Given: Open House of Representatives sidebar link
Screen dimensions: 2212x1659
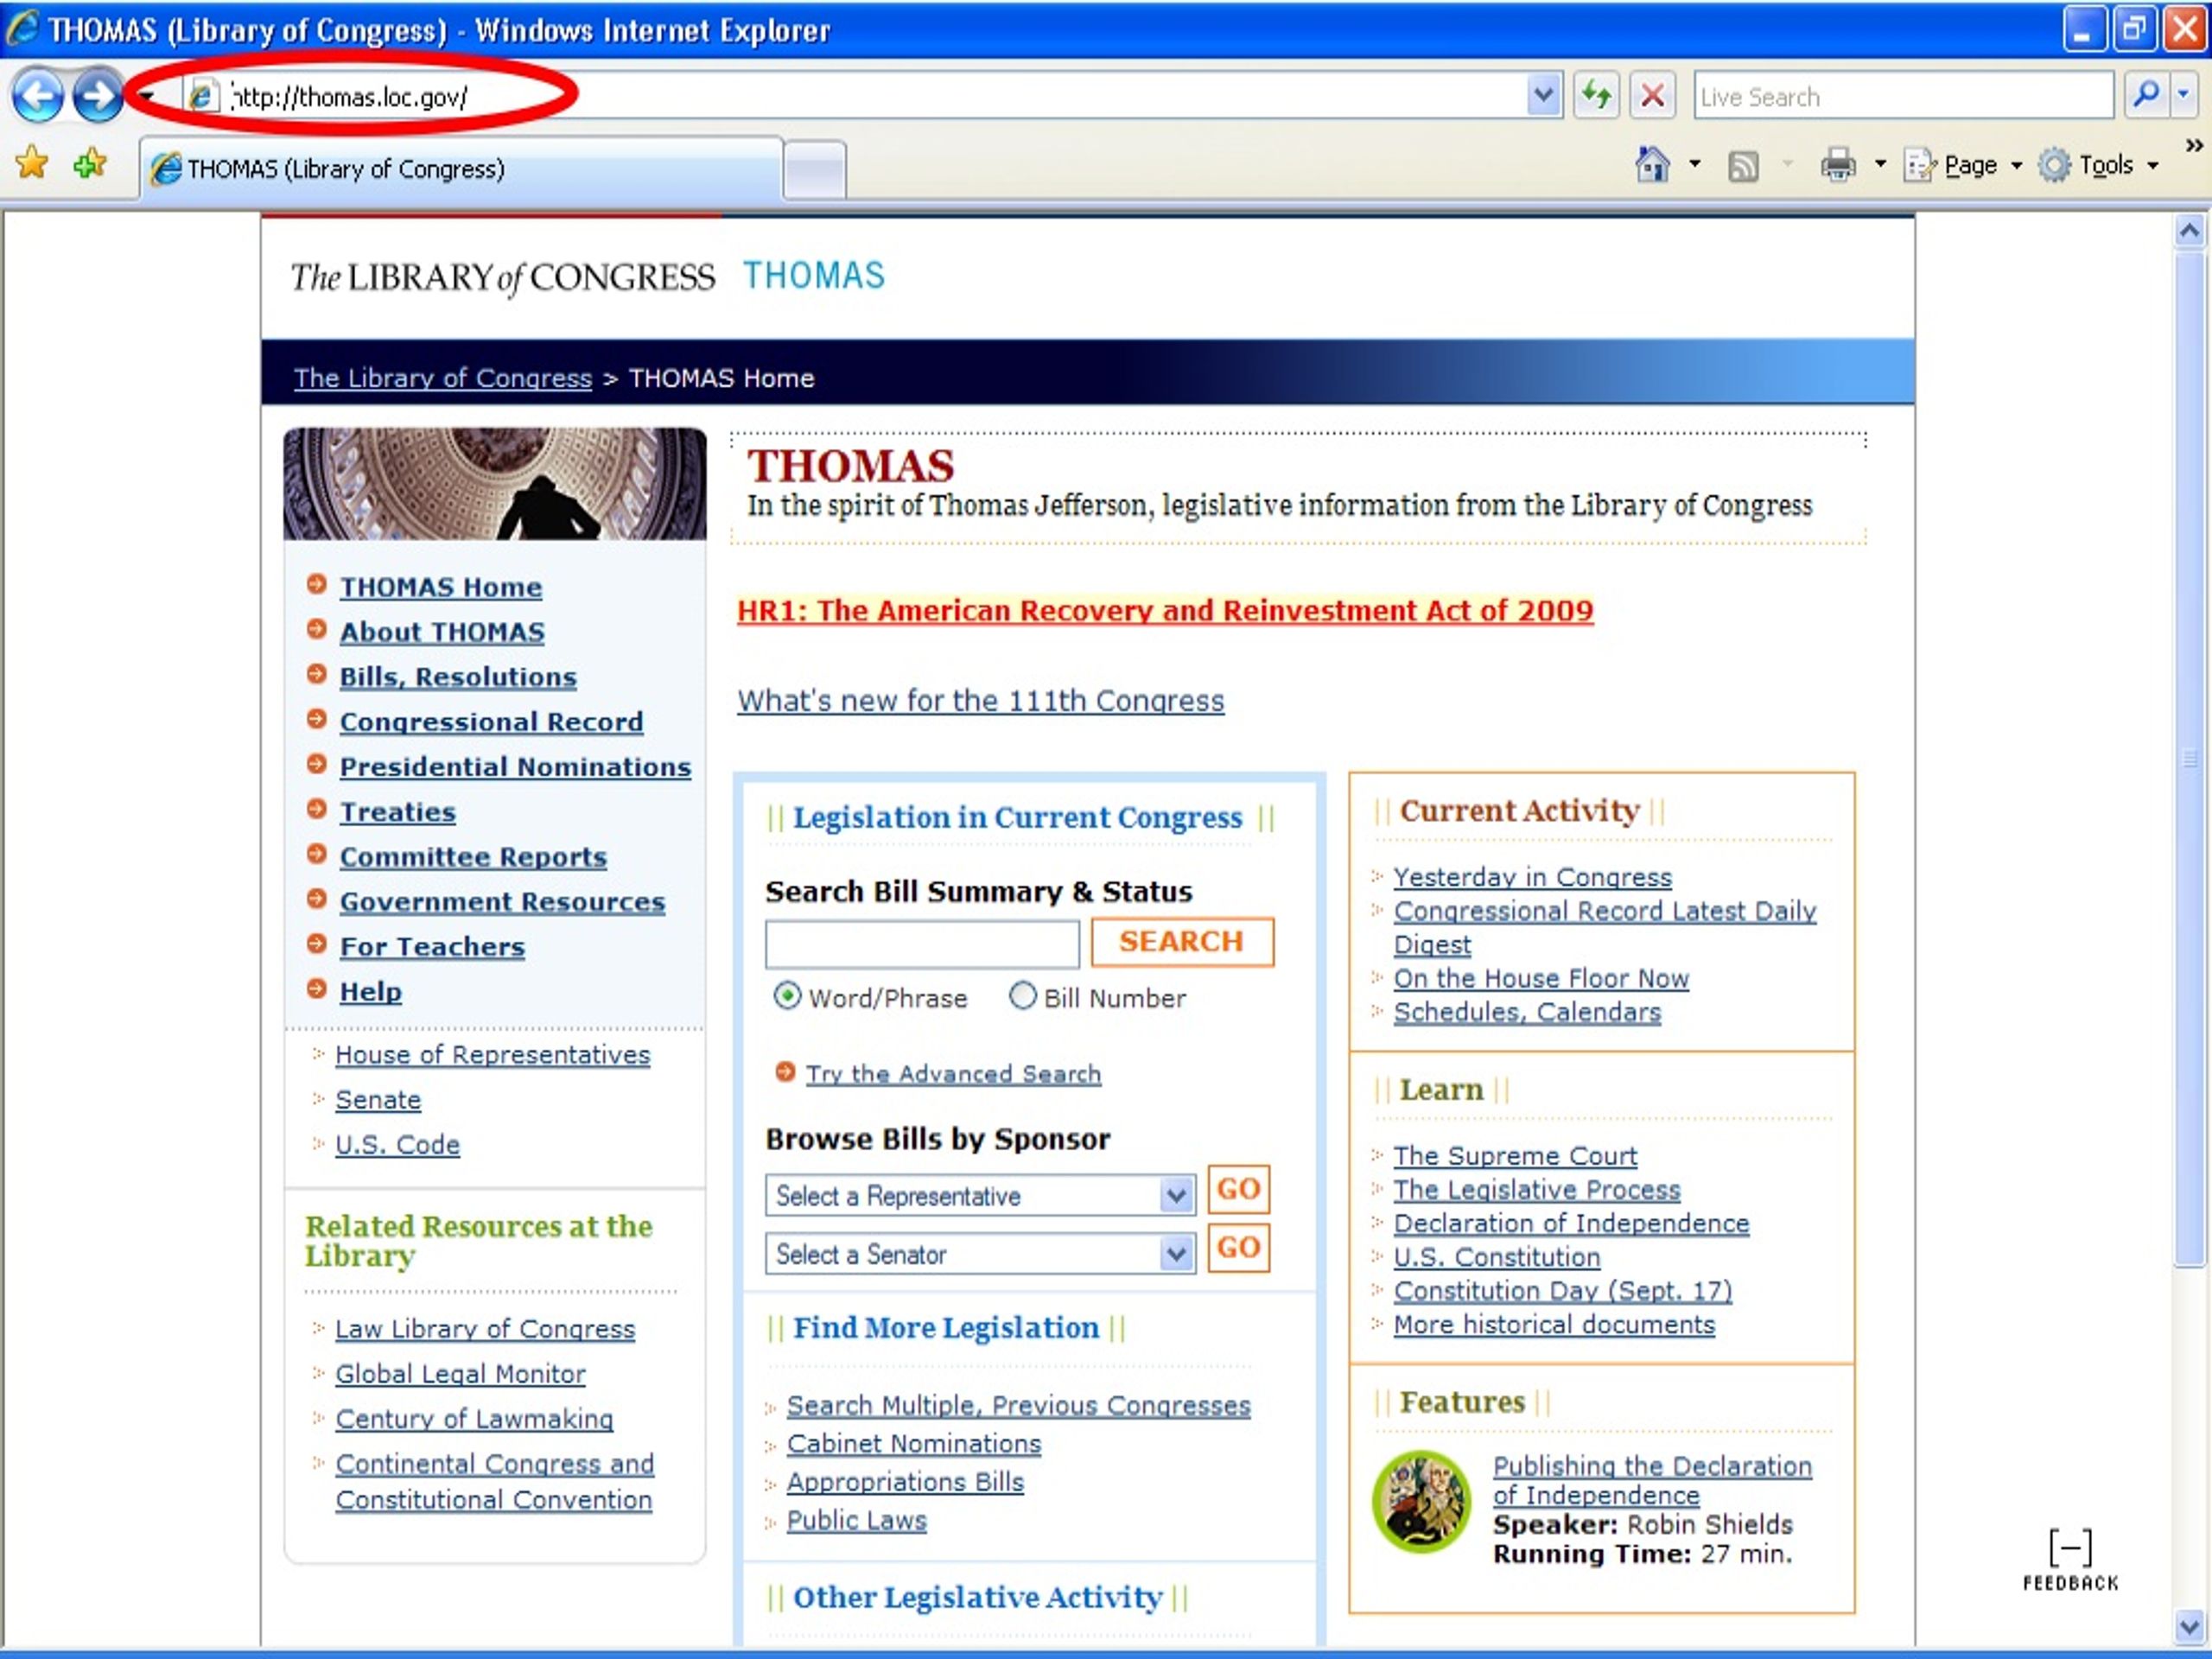Looking at the screenshot, I should click(x=492, y=1055).
